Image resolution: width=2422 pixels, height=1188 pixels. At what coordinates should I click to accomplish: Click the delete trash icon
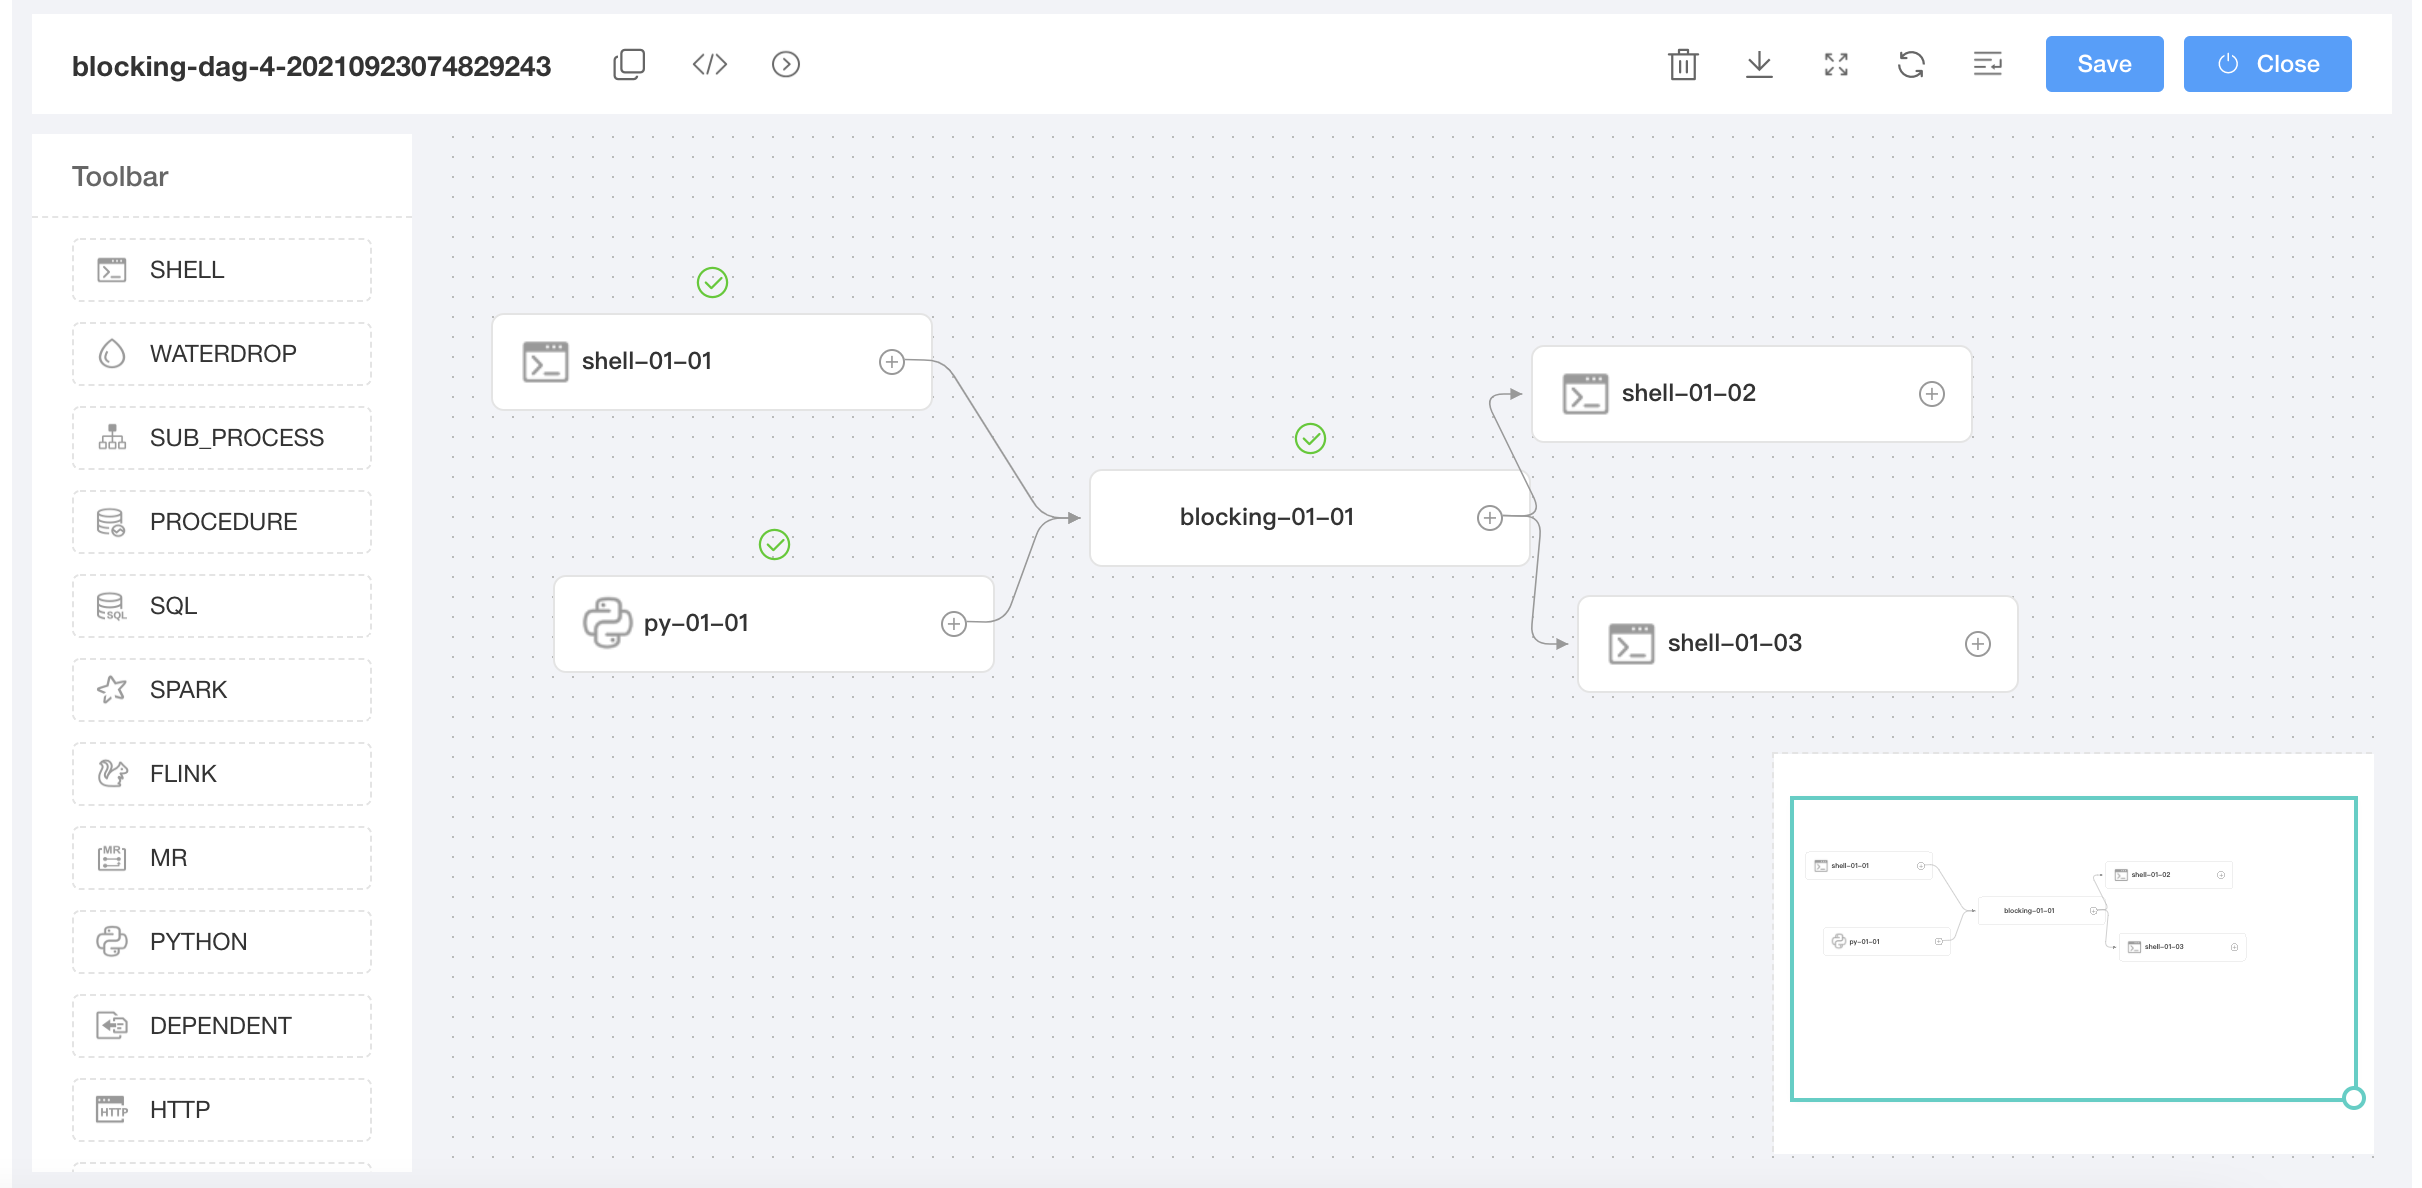pyautogui.click(x=1683, y=65)
